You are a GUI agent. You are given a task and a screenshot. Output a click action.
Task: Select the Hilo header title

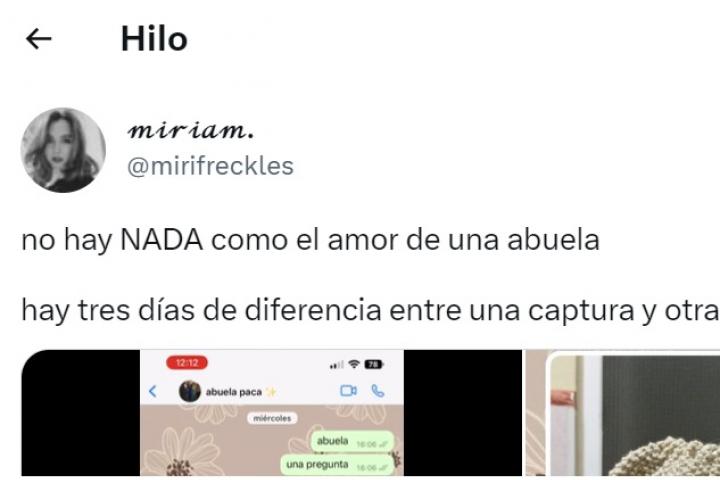(154, 39)
